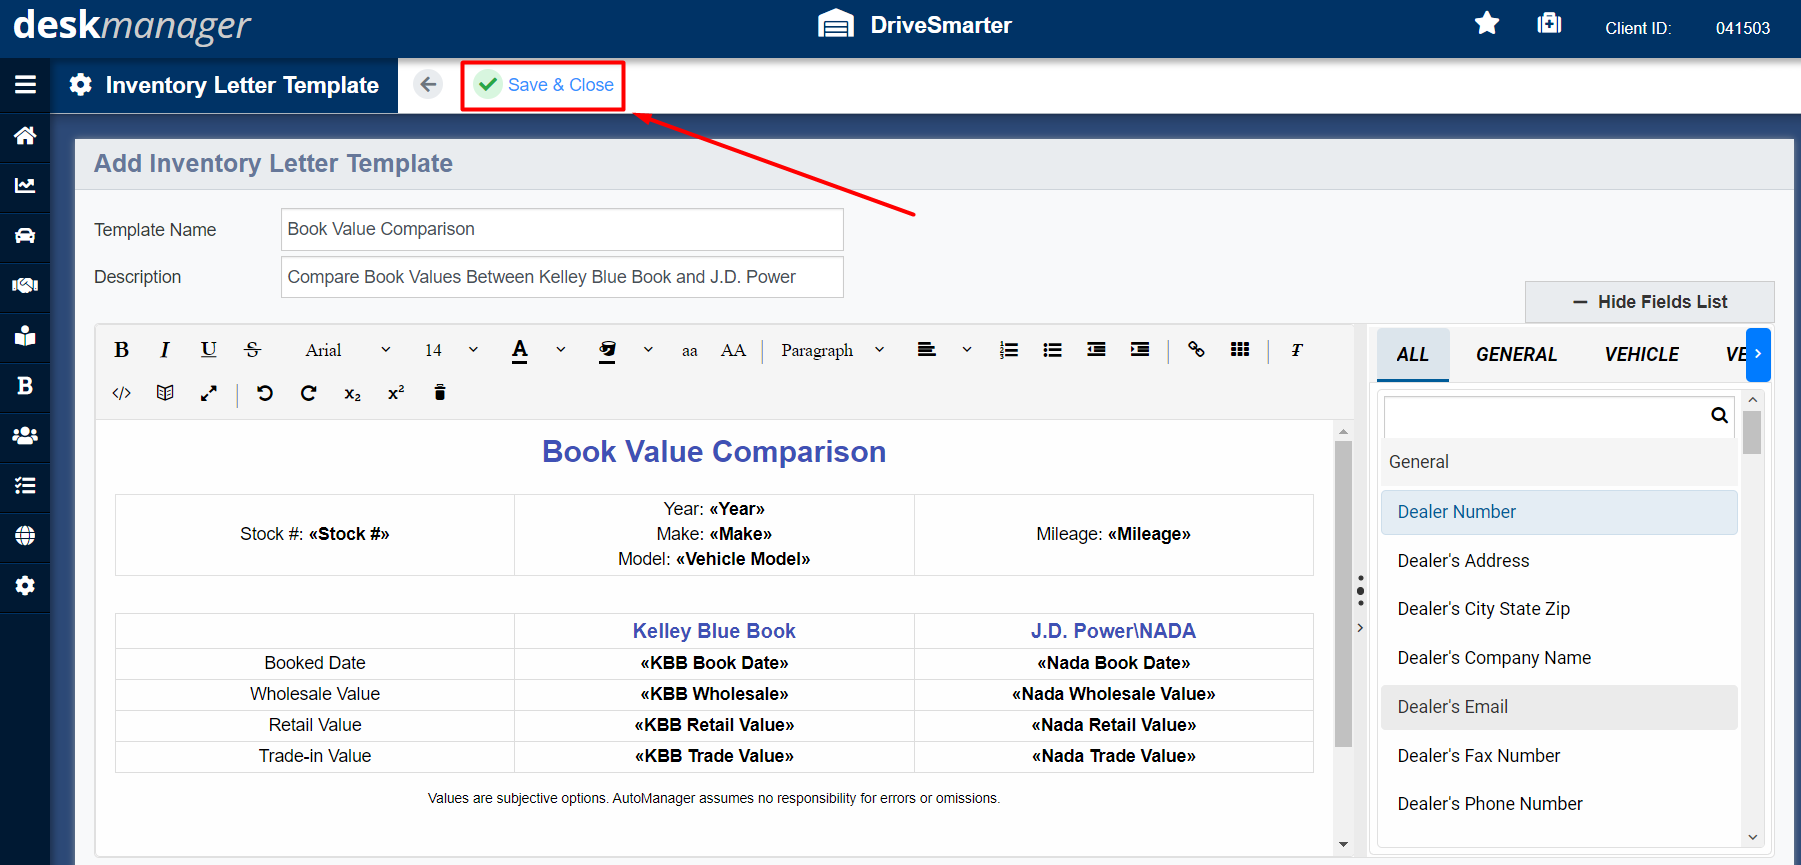Select Dealer's Company Name field
The image size is (1801, 865).
click(x=1559, y=658)
